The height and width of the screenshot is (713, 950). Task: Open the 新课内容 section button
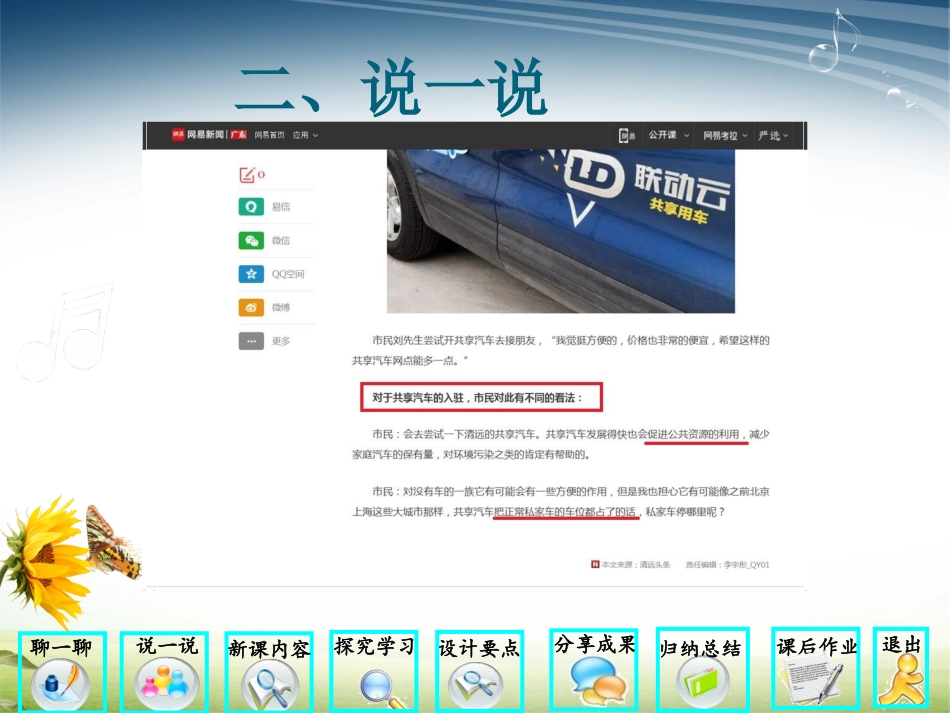coord(269,671)
